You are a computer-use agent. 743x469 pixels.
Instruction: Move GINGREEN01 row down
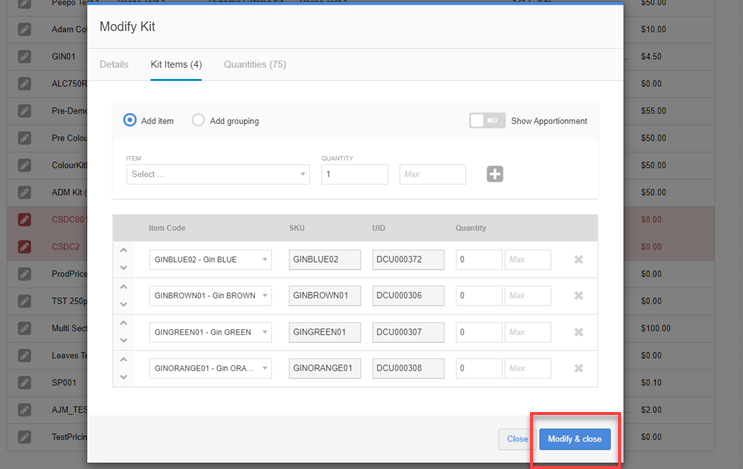tap(124, 340)
